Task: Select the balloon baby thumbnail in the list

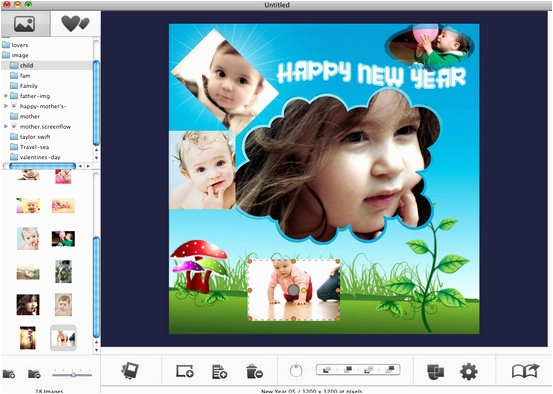Action: (63, 239)
